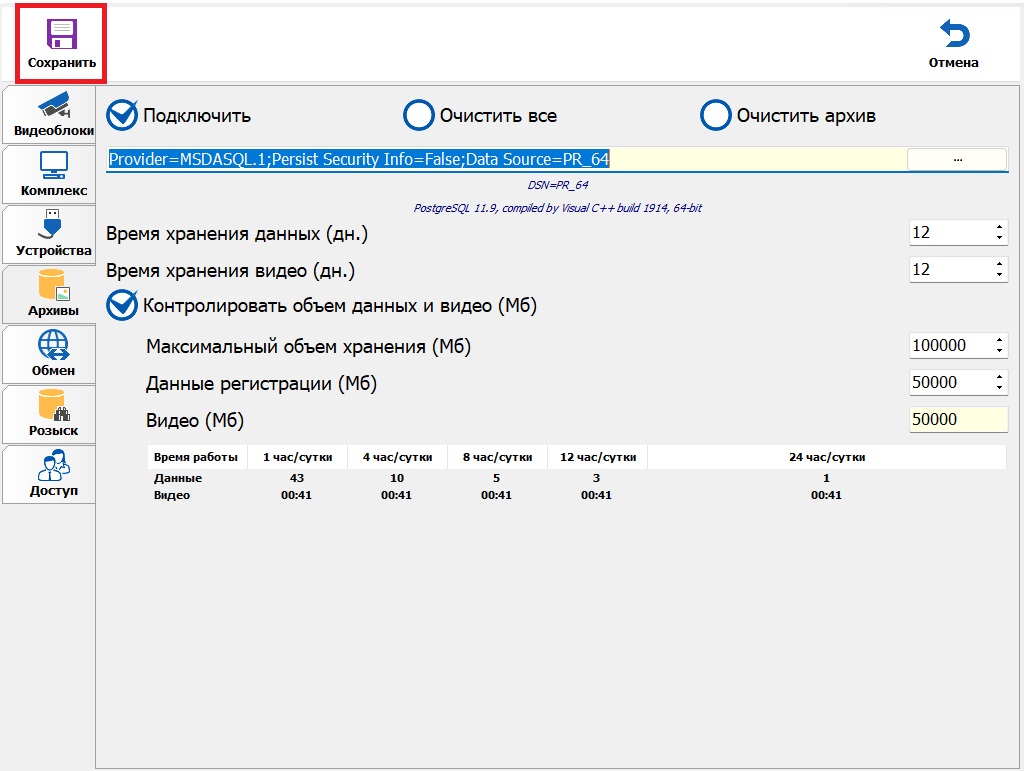Click the Видео (Мб) value field
The width and height of the screenshot is (1024, 771).
coord(957,420)
